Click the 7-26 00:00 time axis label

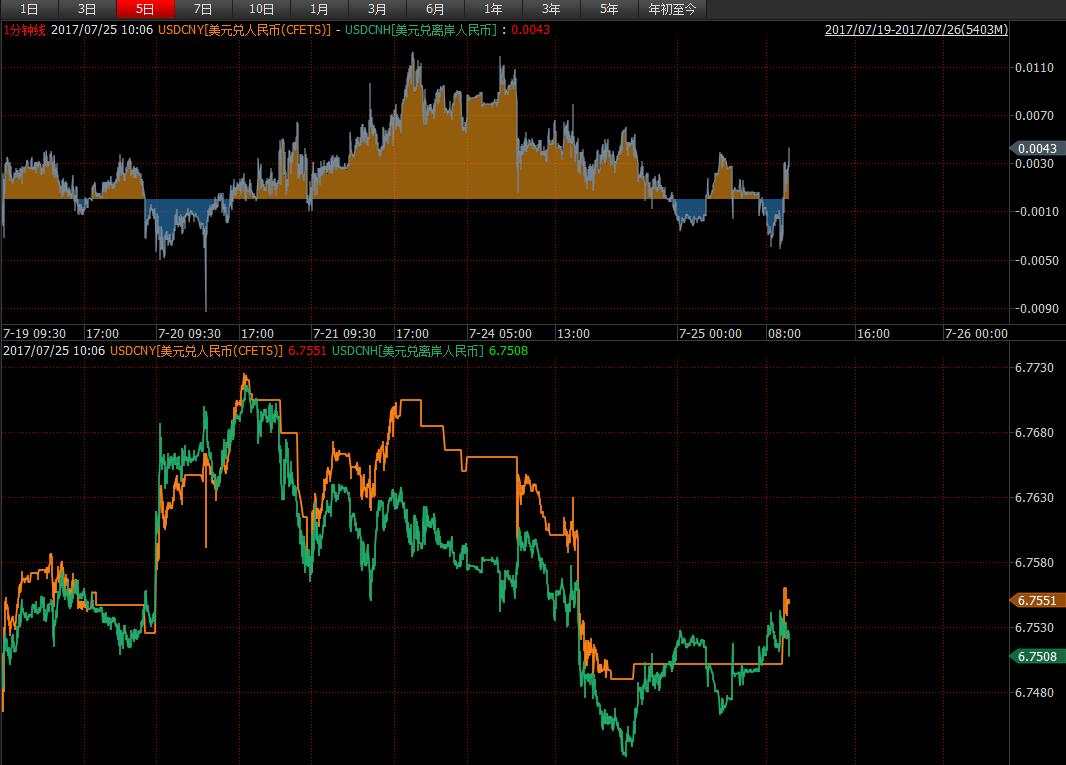tap(976, 334)
